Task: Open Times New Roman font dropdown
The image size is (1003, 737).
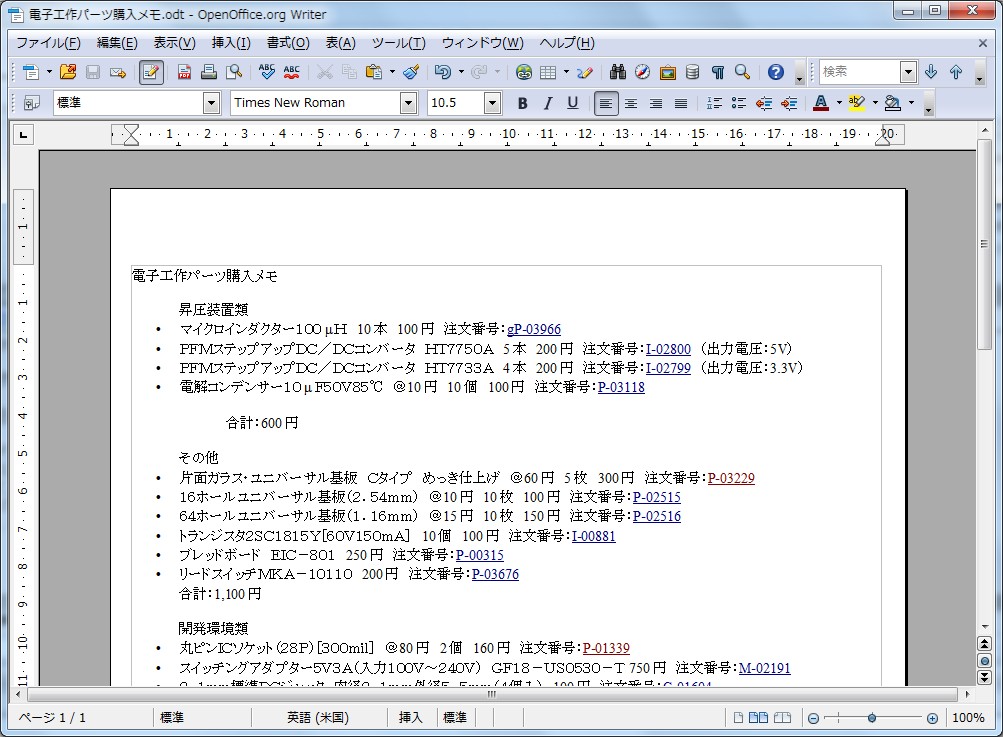Action: point(408,103)
